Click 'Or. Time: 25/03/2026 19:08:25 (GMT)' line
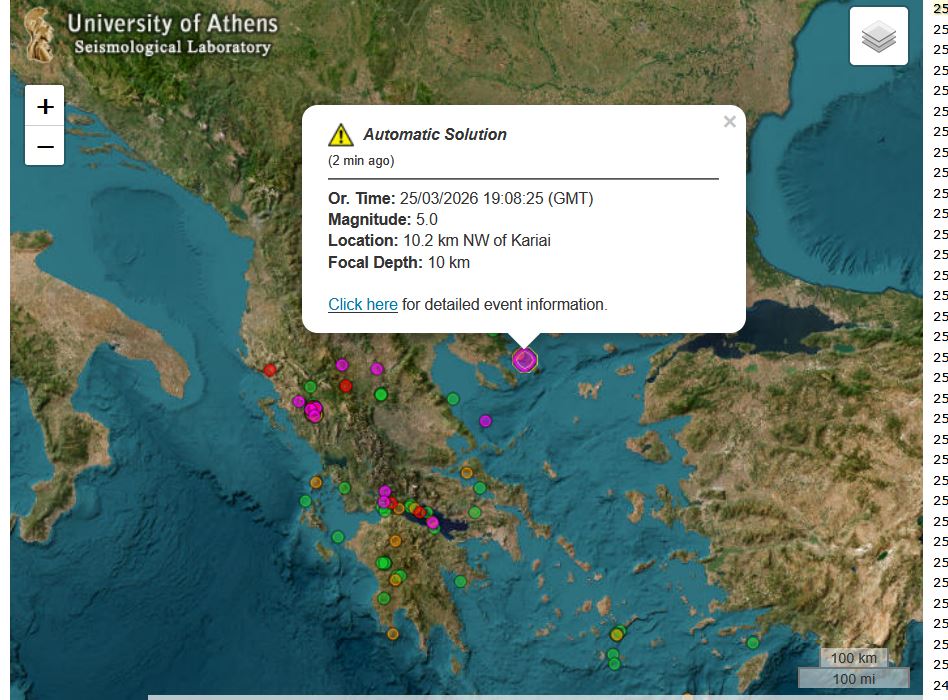 (x=461, y=198)
